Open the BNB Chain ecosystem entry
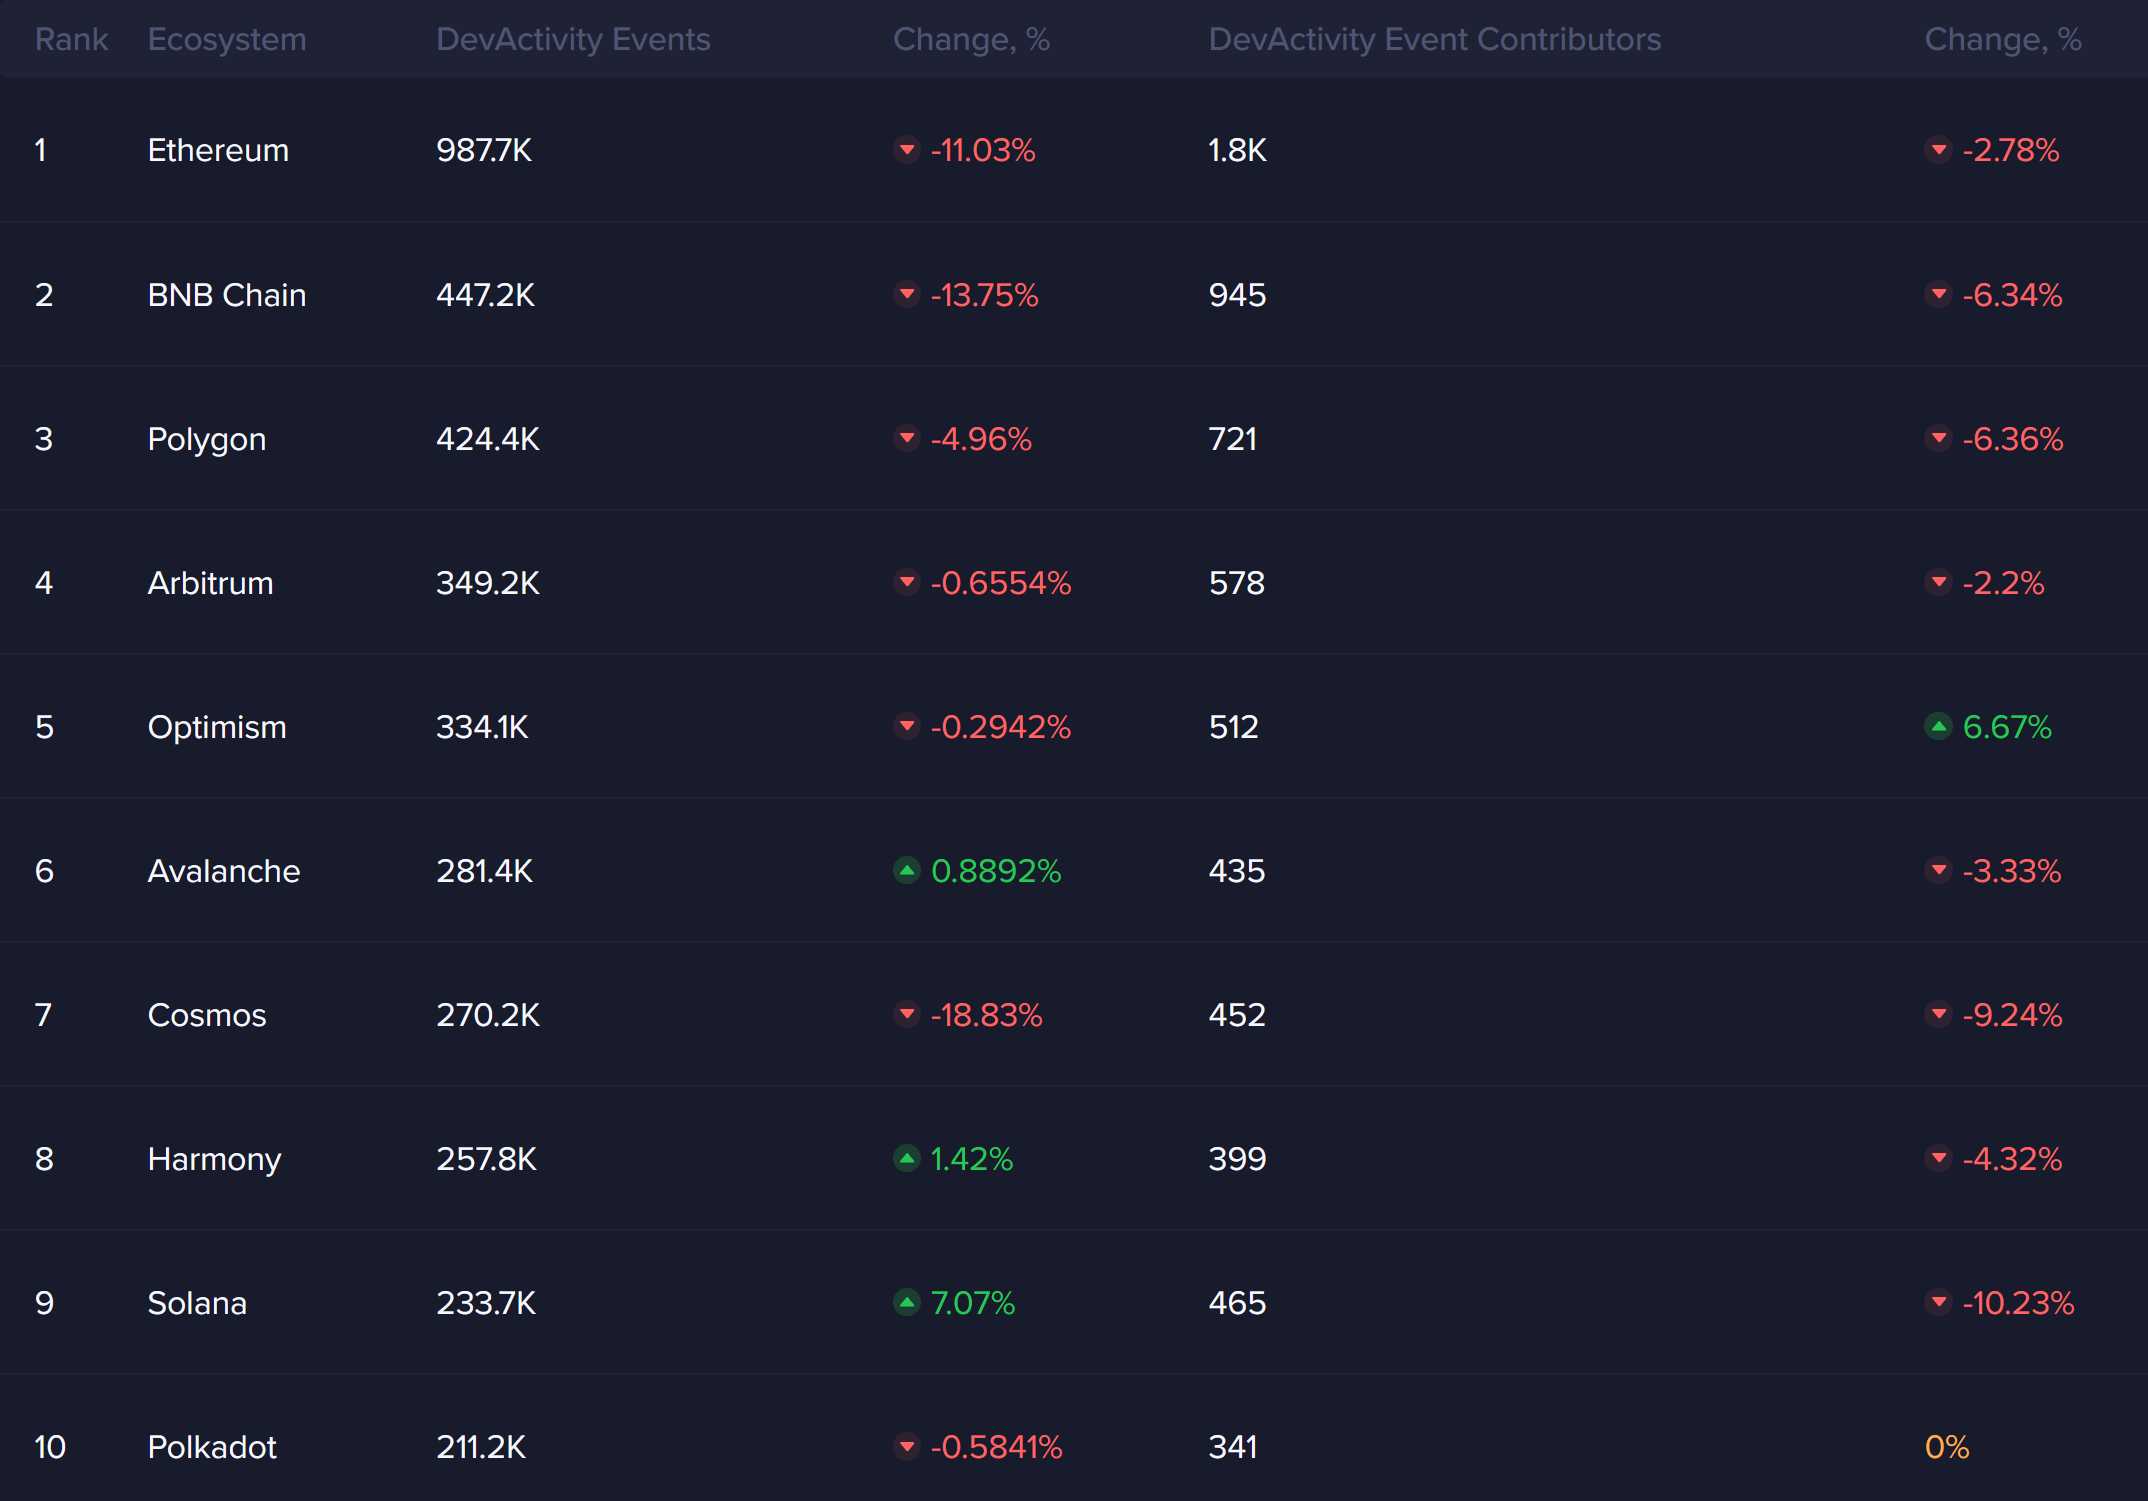This screenshot has width=2148, height=1501. pyautogui.click(x=227, y=295)
